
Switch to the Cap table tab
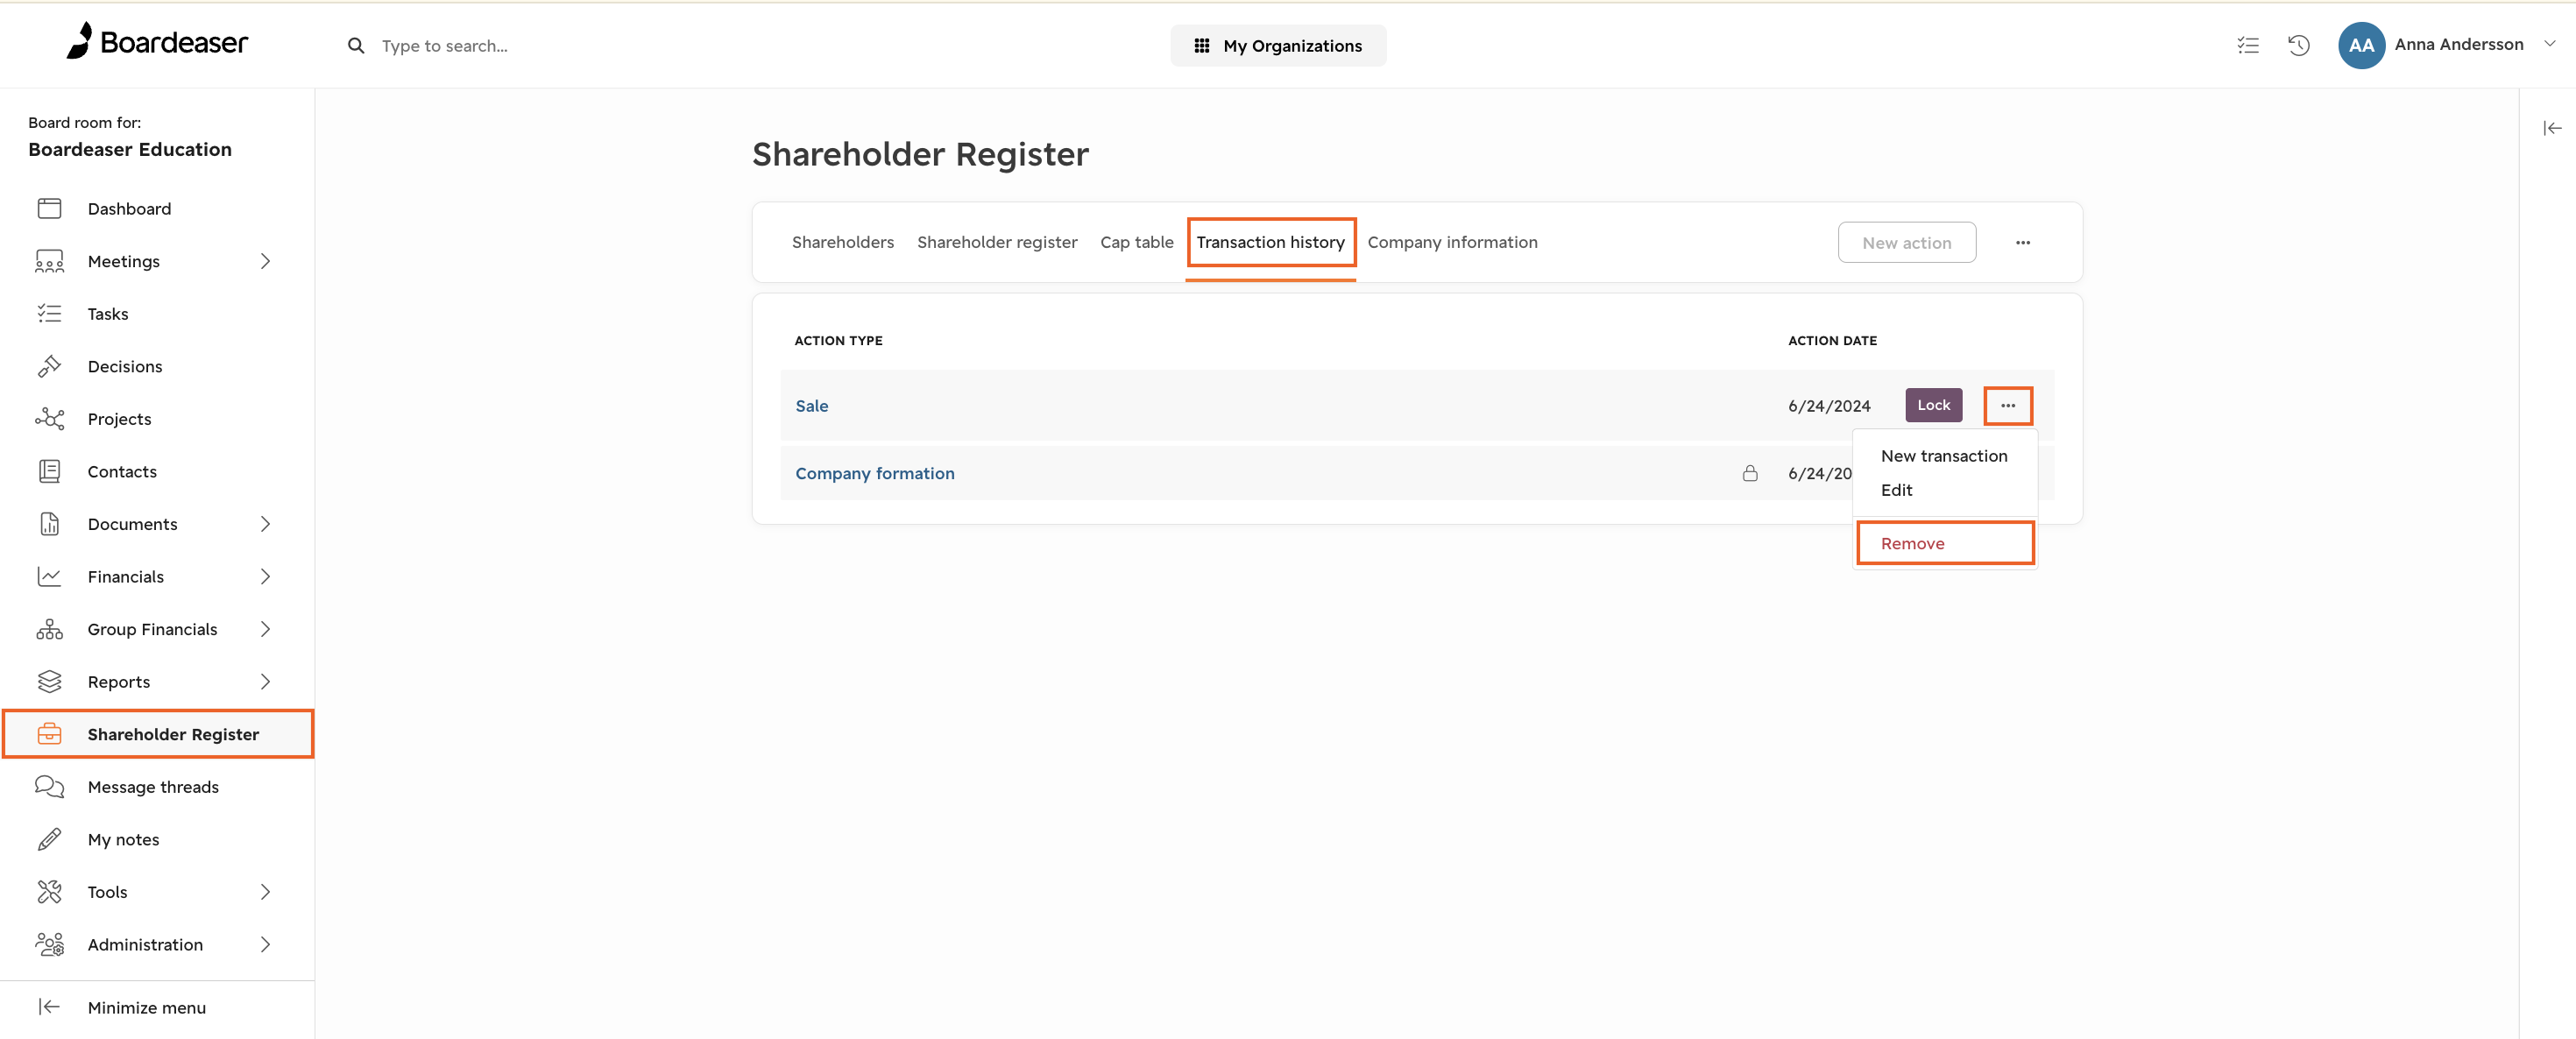[x=1136, y=242]
